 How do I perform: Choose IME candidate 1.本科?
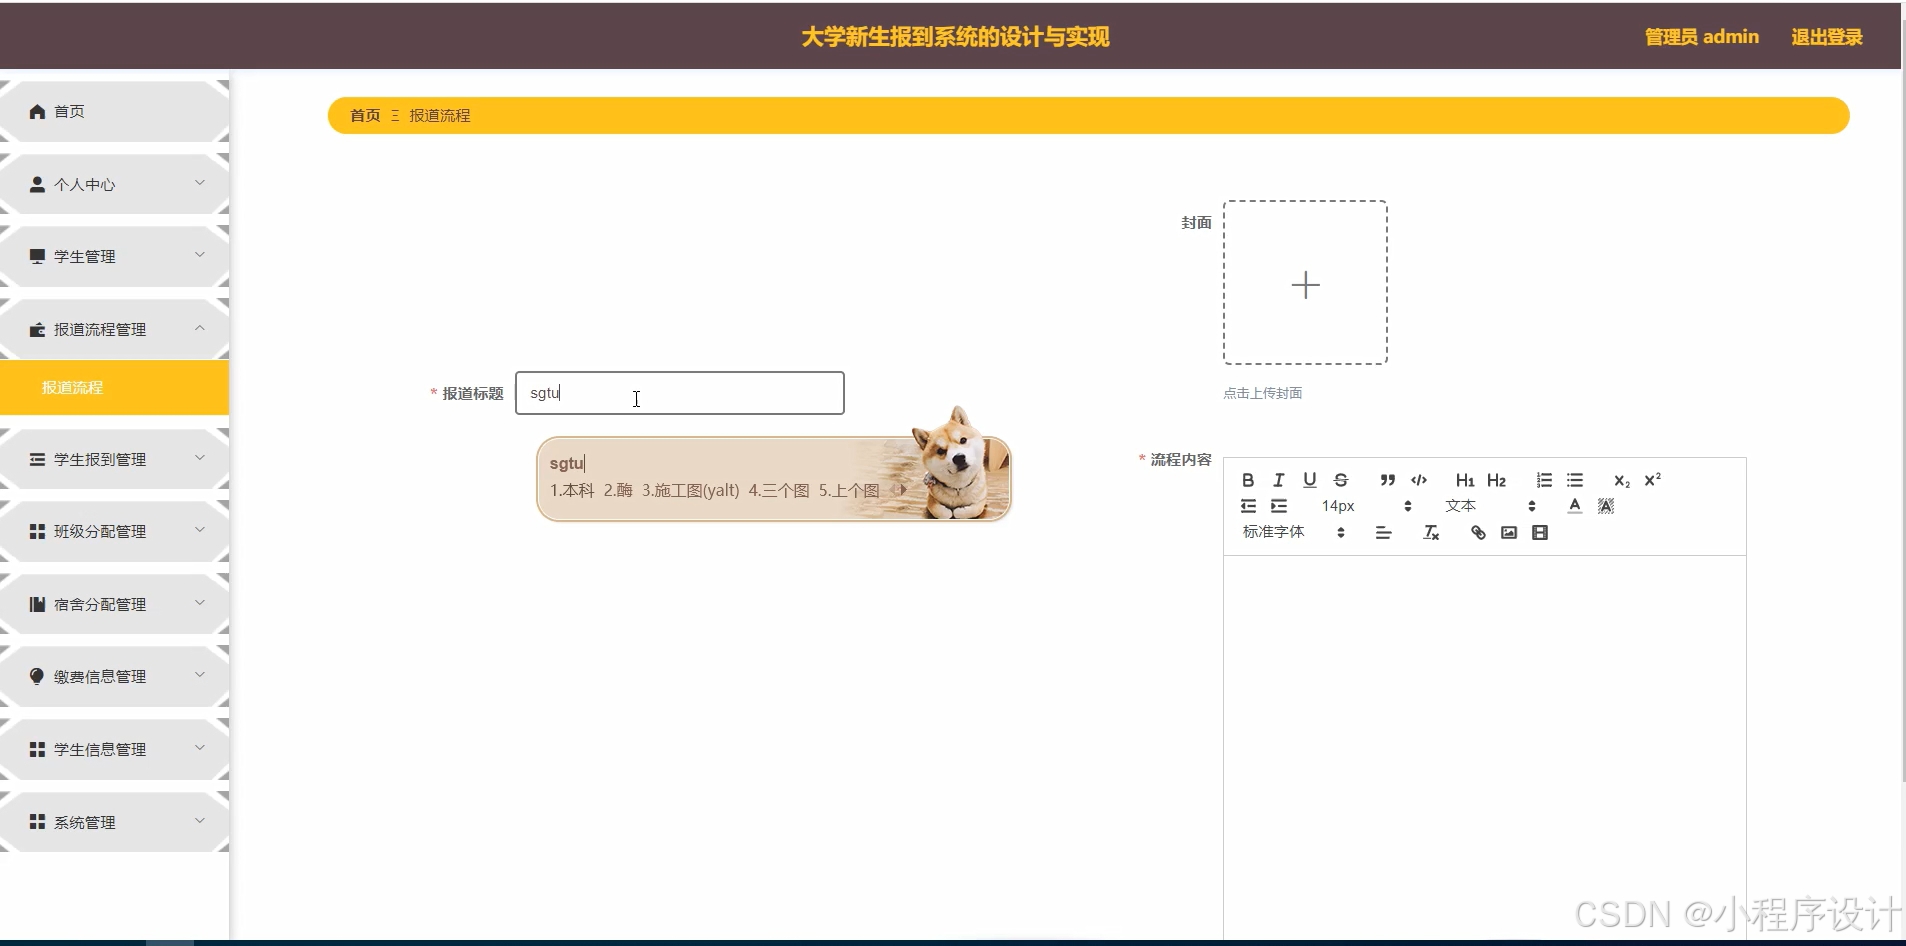point(572,490)
